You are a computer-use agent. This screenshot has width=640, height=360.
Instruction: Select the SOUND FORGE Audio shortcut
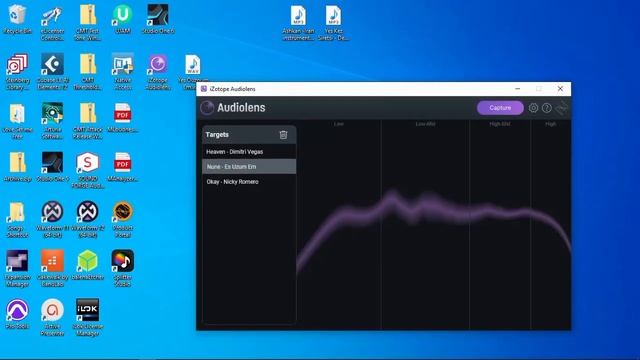87,171
